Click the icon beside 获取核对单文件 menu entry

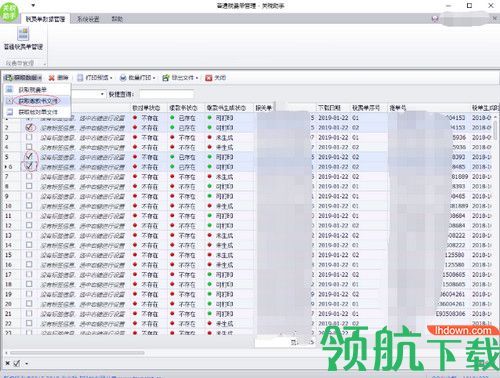(x=10, y=112)
